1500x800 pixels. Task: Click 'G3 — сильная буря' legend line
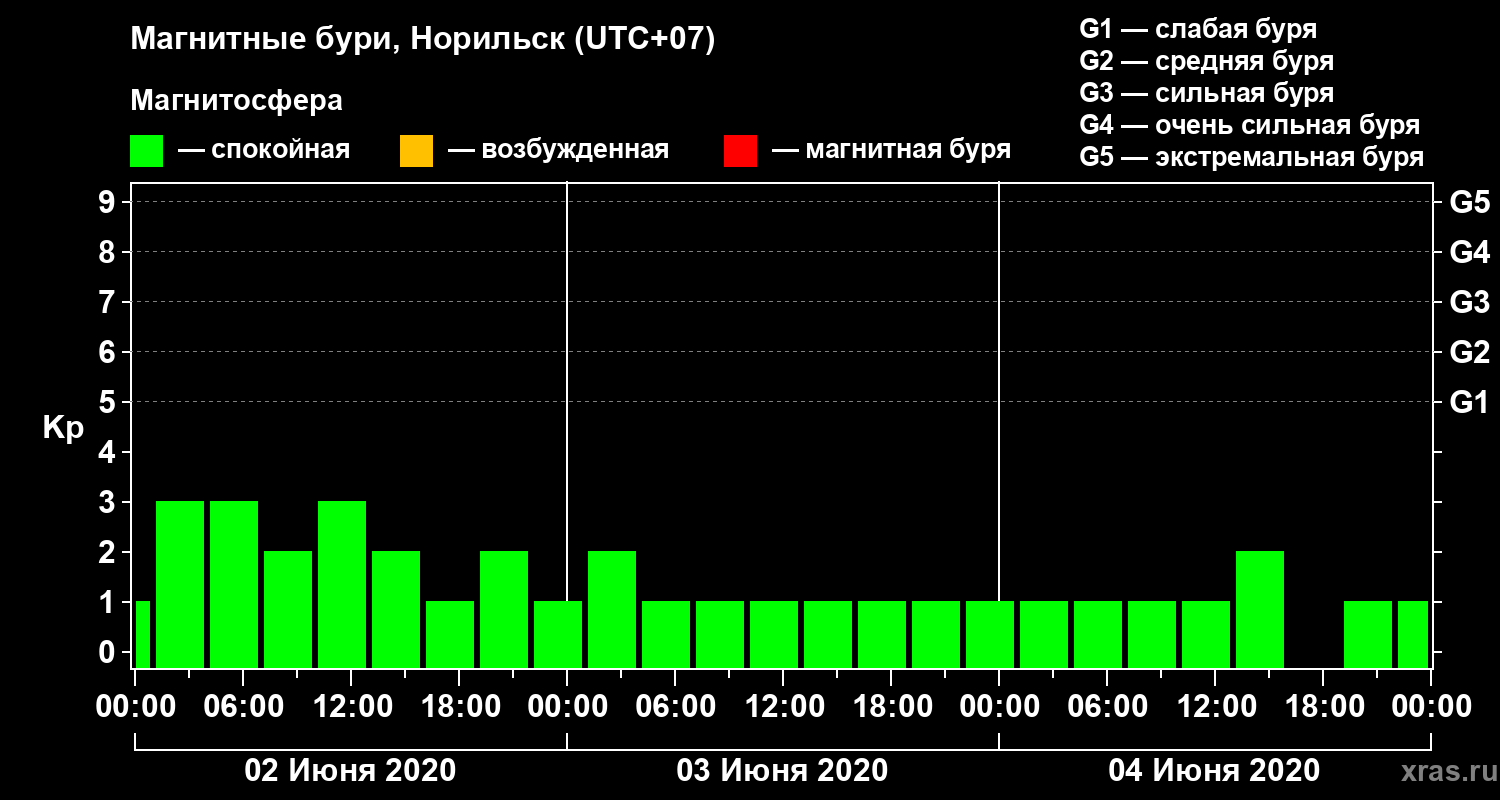[1206, 93]
